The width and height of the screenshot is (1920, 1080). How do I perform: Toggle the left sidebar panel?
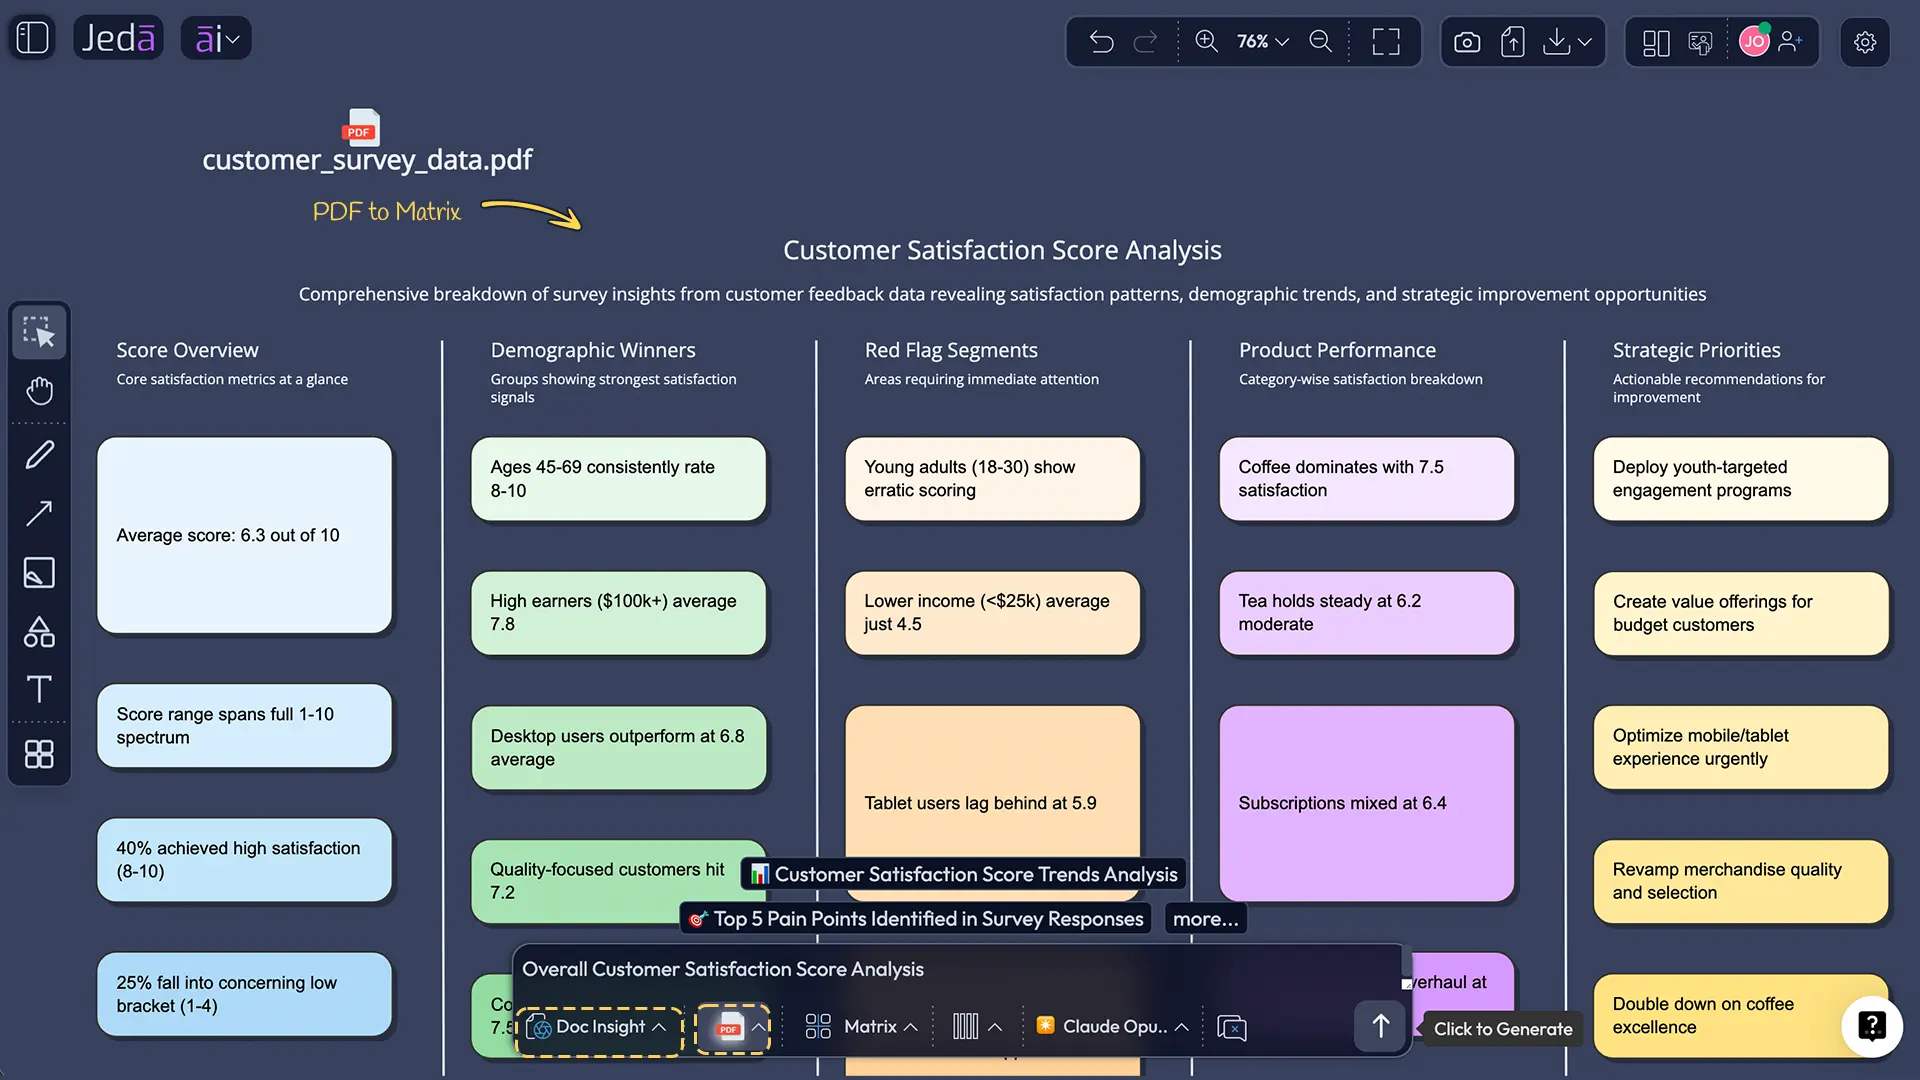coord(32,38)
